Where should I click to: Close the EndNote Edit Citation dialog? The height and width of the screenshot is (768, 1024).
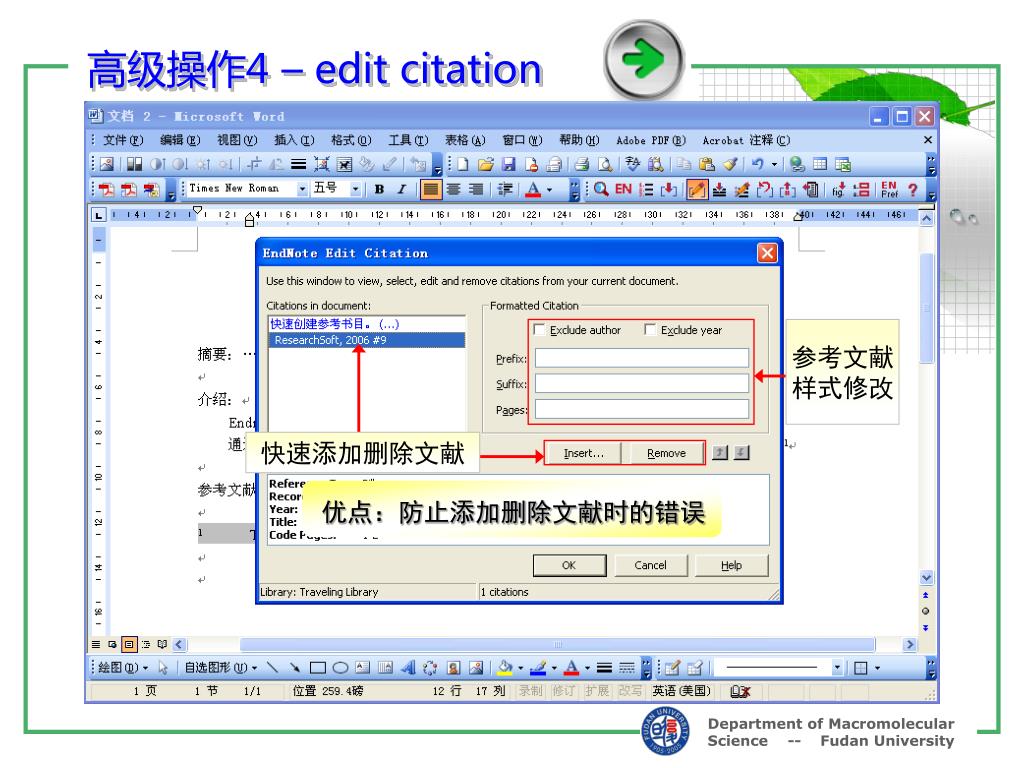pos(767,253)
